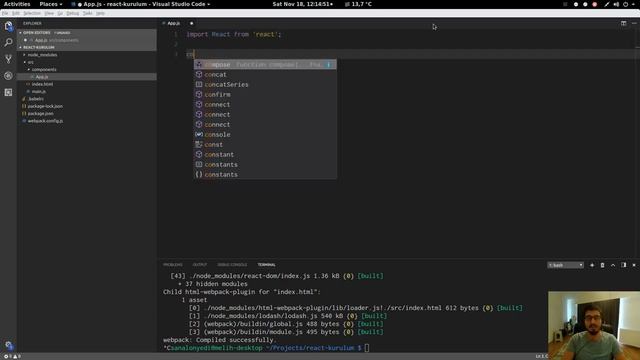Select the const keyword suggestion
The height and width of the screenshot is (360, 640).
[265, 144]
